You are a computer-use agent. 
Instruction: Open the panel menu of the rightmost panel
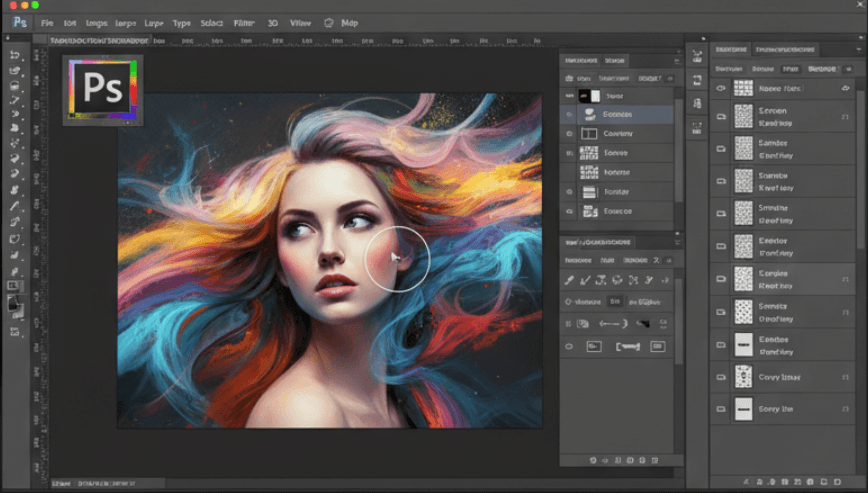coord(857,49)
